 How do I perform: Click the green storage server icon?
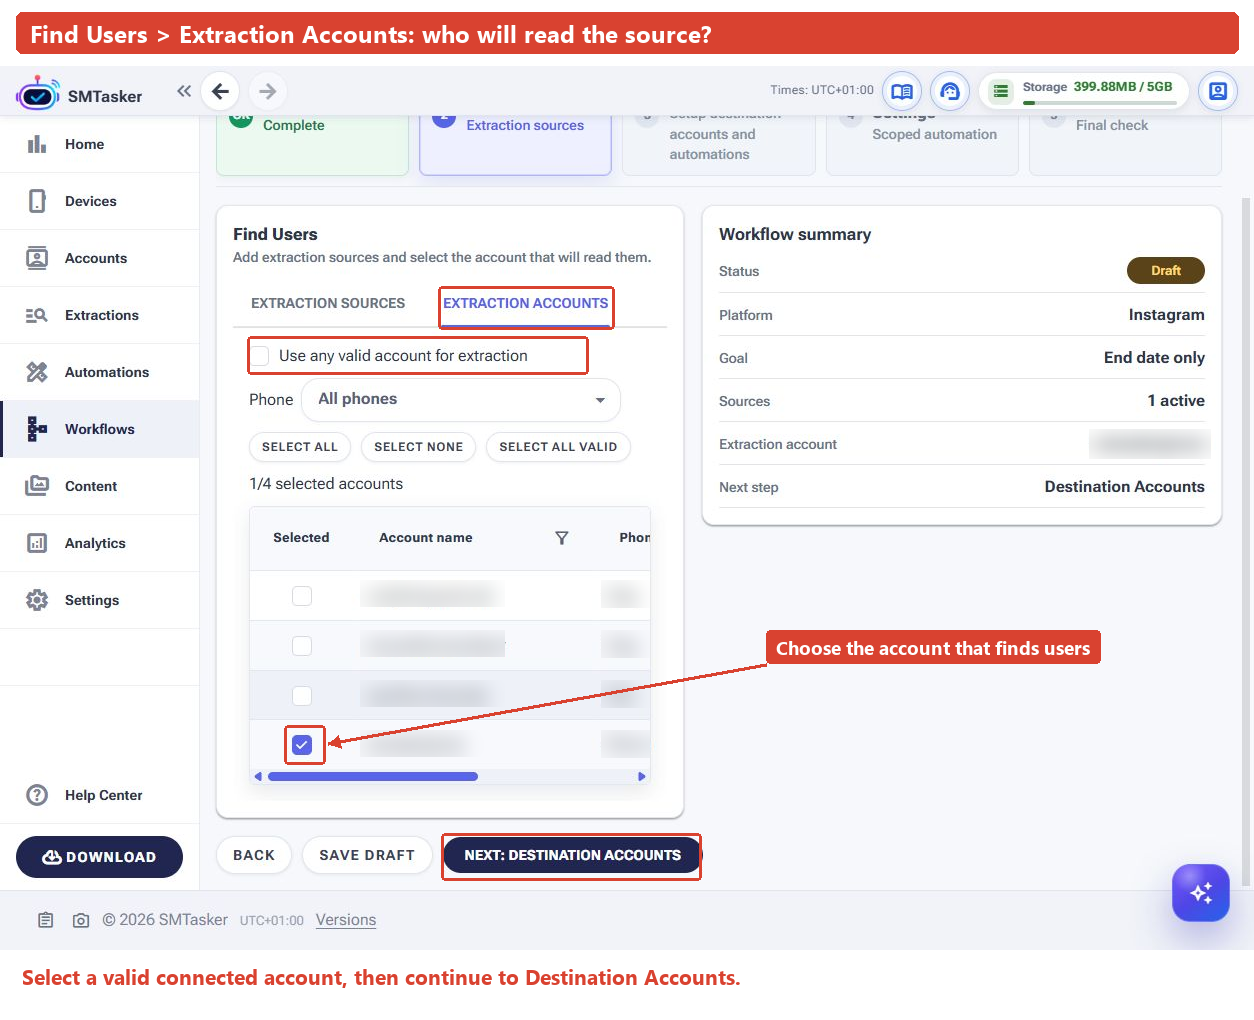point(1001,91)
